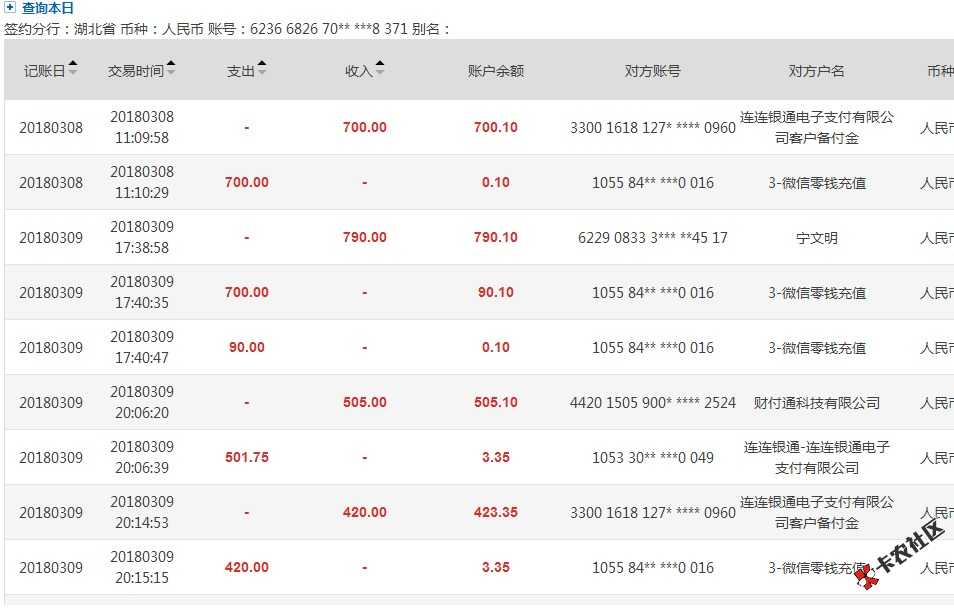Select the 700.00 income amount in first row
Image resolution: width=954 pixels, height=609 pixels.
coord(364,127)
